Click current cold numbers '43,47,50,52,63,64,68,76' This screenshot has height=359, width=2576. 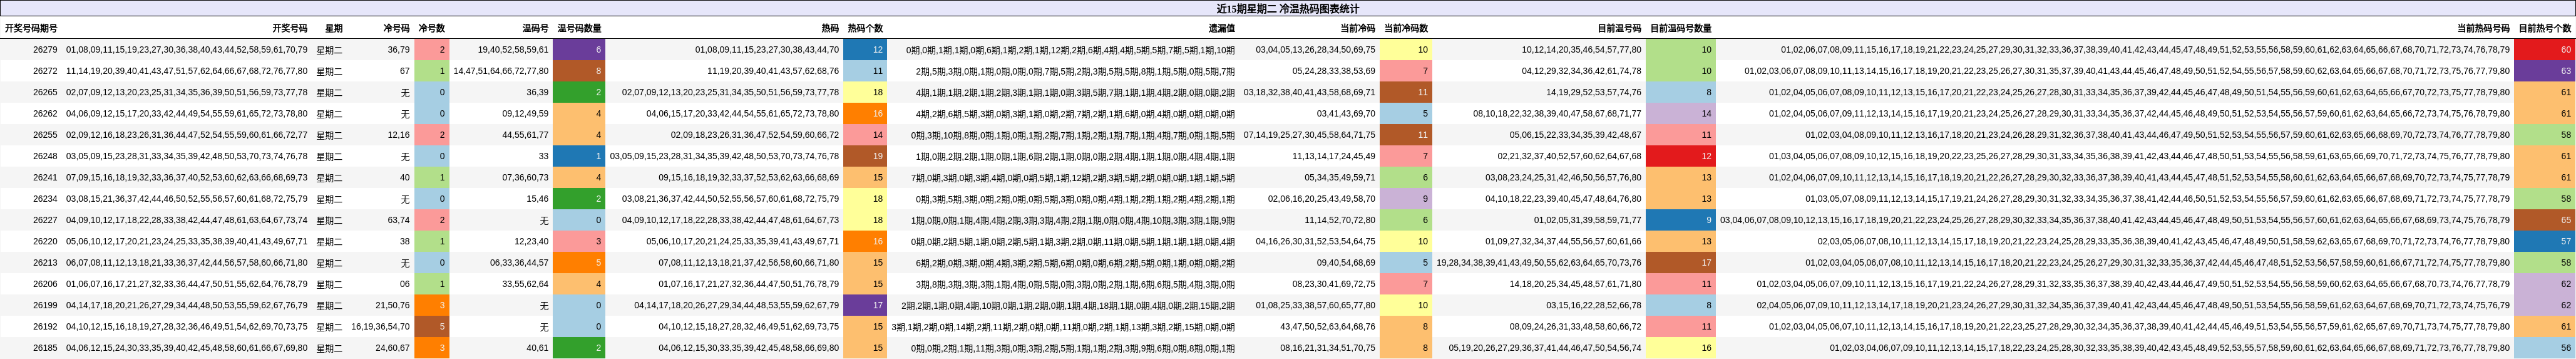1327,326
